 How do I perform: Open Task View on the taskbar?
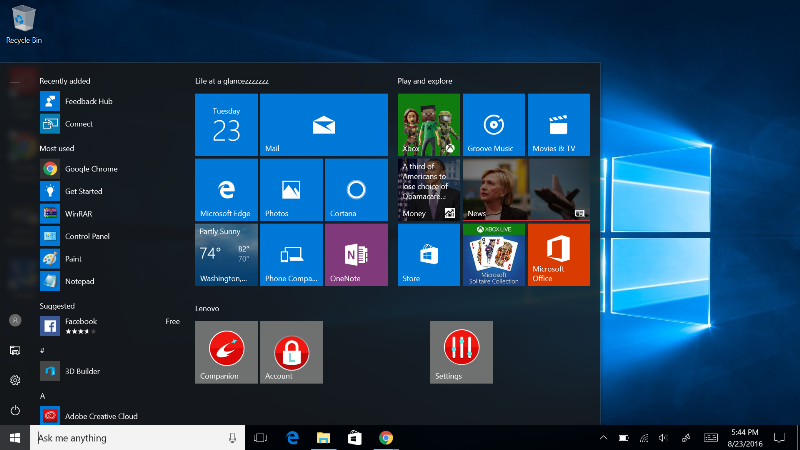coord(260,438)
